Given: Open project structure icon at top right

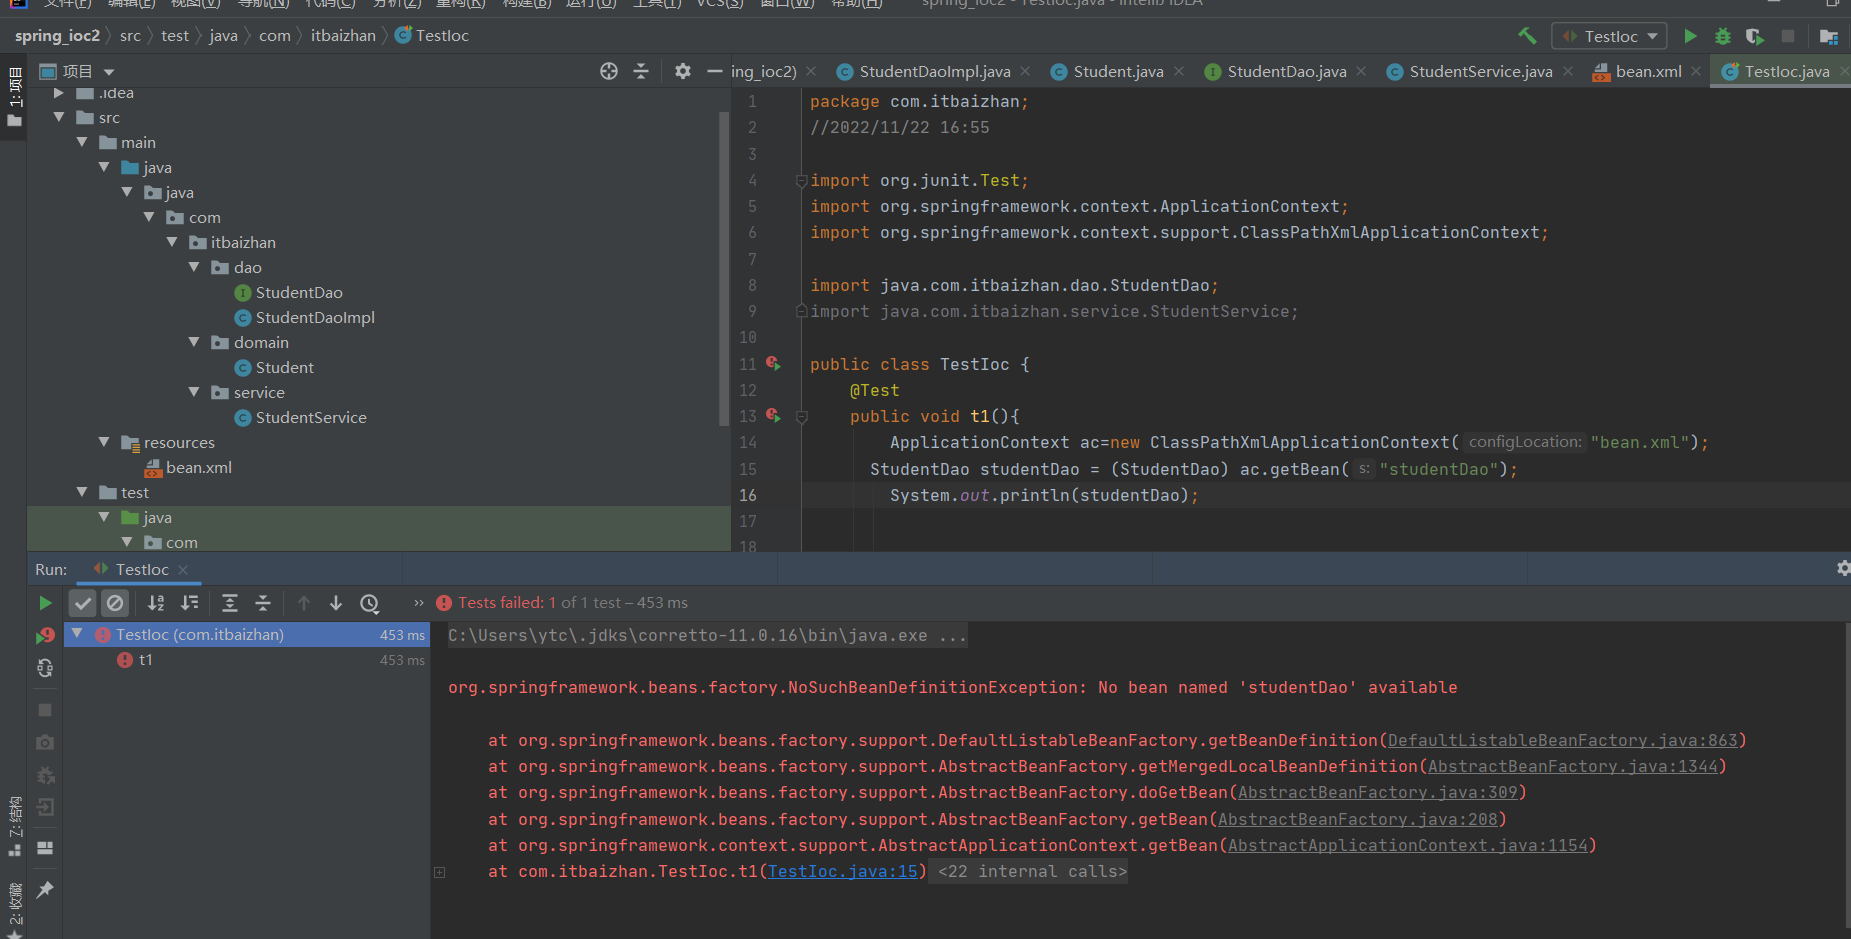Looking at the screenshot, I should point(1829,36).
